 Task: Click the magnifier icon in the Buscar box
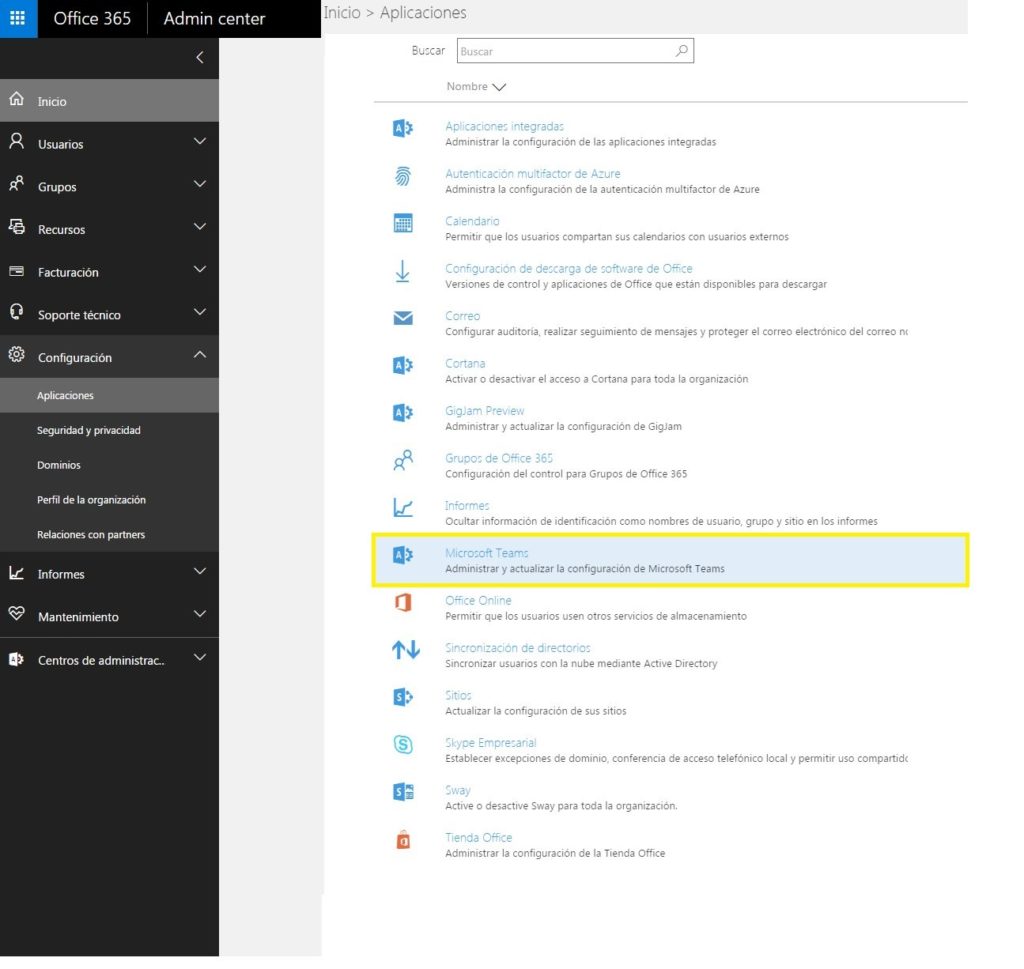coord(682,50)
